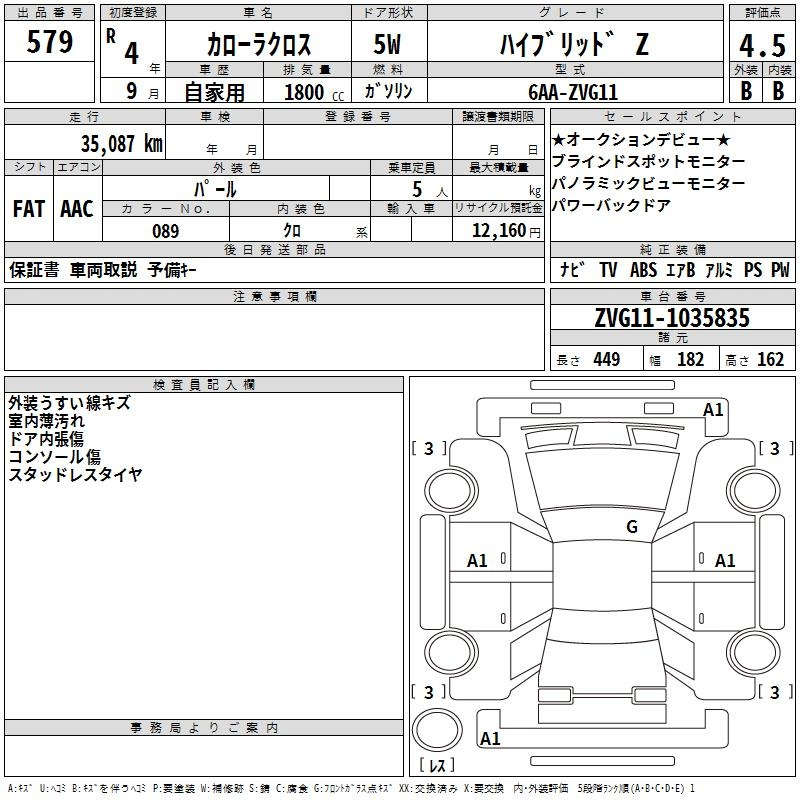Select the スタッドレスタイヤ inspector note
800x800 pixels.
(76, 475)
